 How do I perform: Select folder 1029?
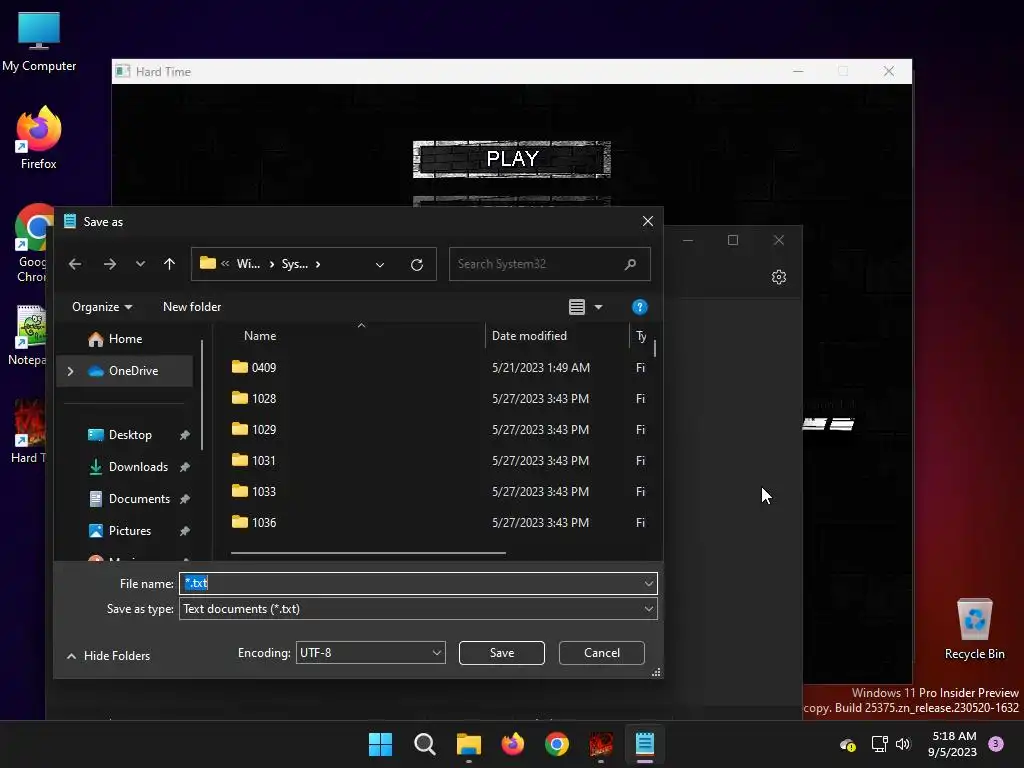click(x=264, y=430)
